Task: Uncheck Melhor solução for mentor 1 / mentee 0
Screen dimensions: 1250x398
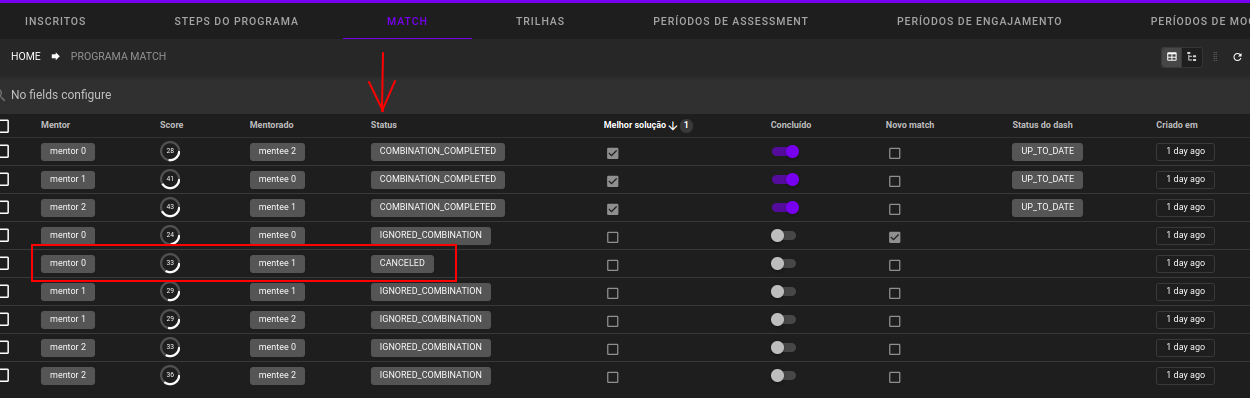Action: pos(613,181)
